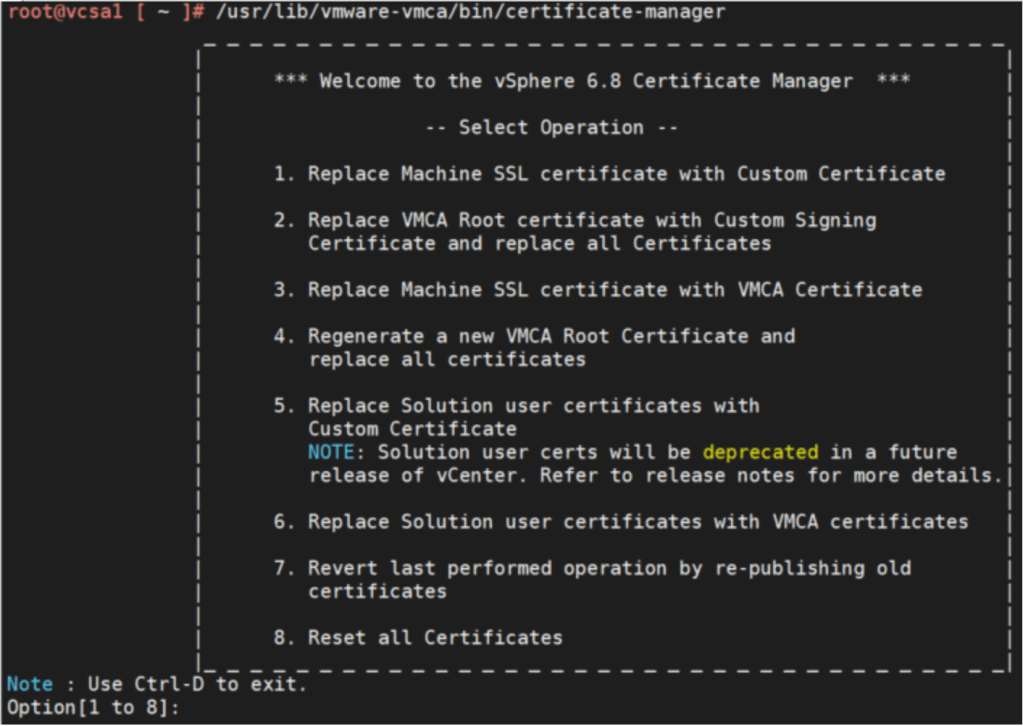Select option 3 Machine SSL with VMCA Certificate
The width and height of the screenshot is (1023, 726).
tap(597, 290)
